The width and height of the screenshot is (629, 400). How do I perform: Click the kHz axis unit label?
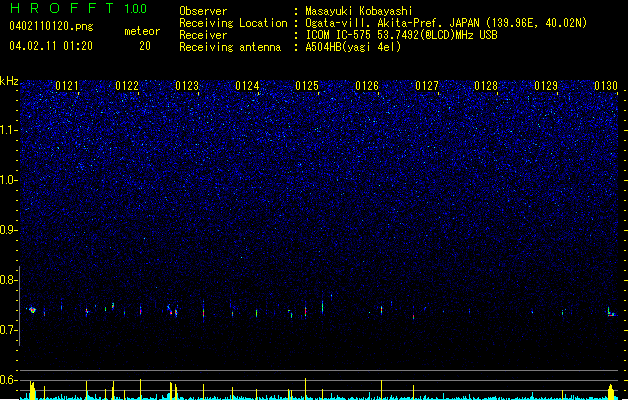coord(9,81)
